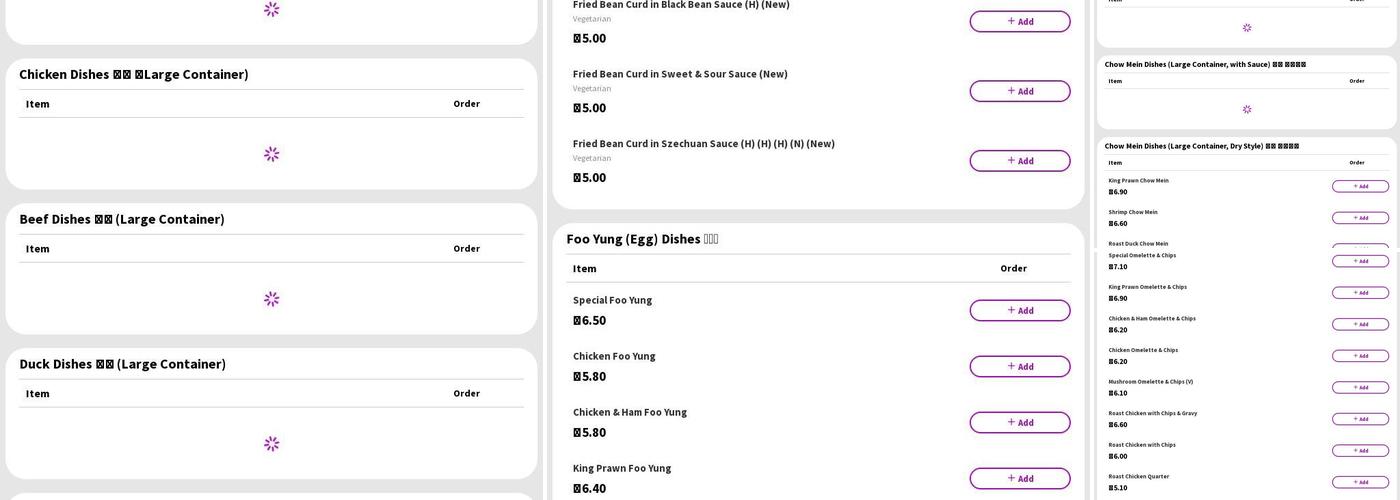Click the Chicken Dishes section heading
The width and height of the screenshot is (1400, 500).
point(134,74)
